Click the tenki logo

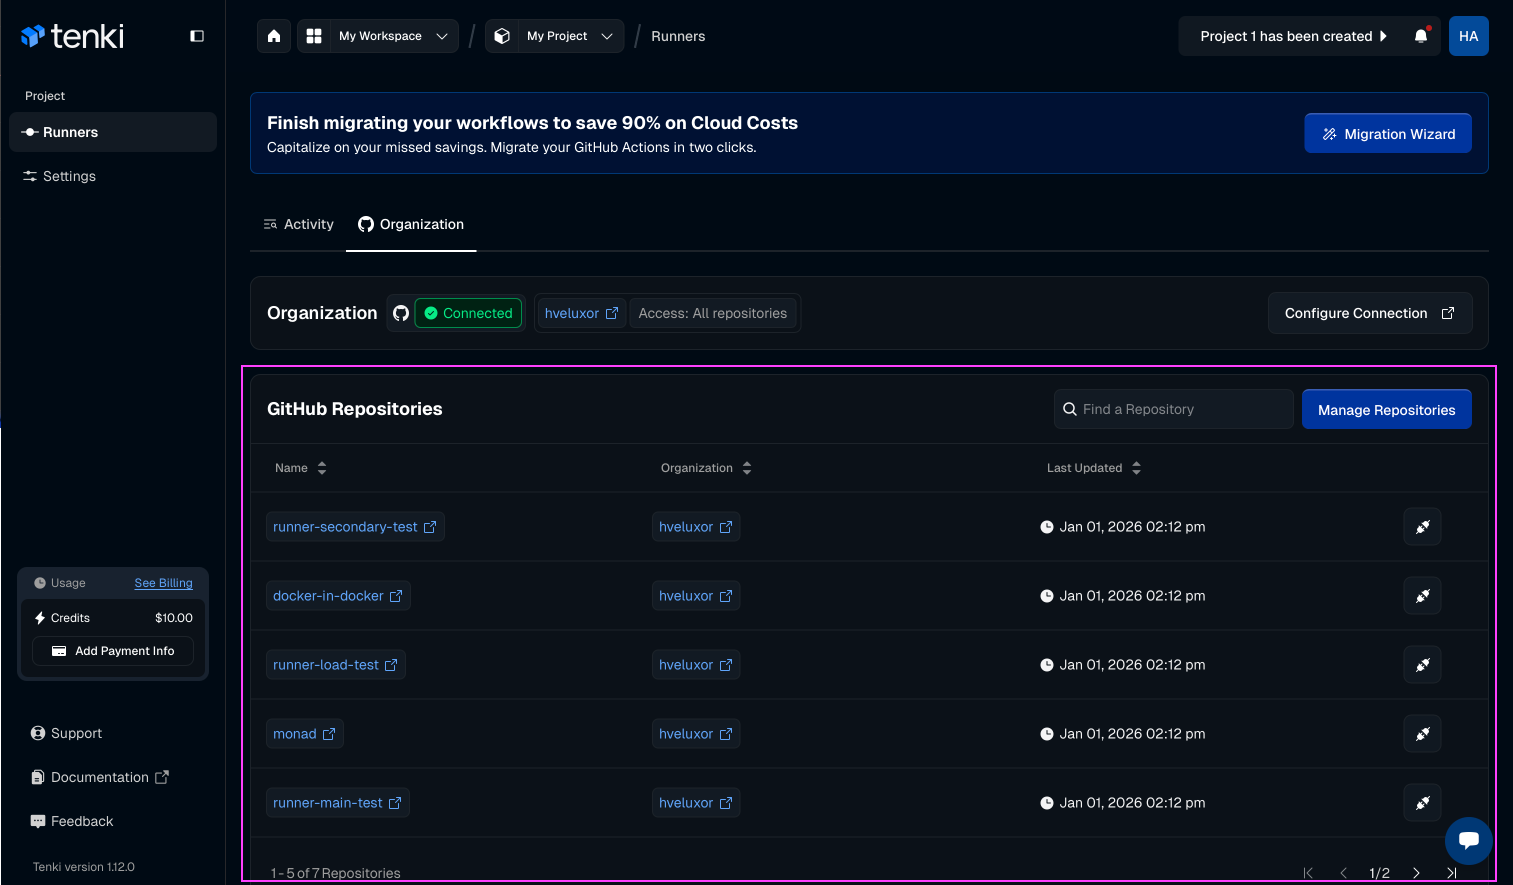(73, 37)
